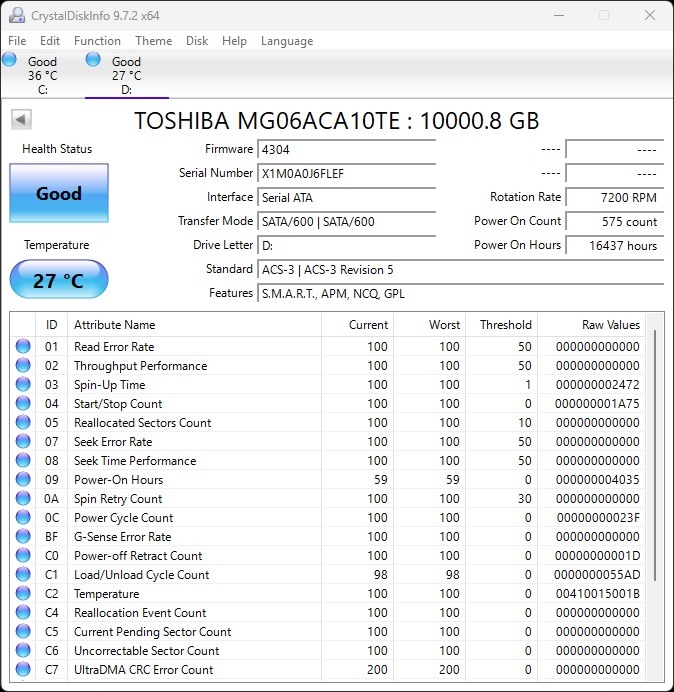Click the Standard ACS-3 field
This screenshot has height=692, width=674.
click(460, 269)
